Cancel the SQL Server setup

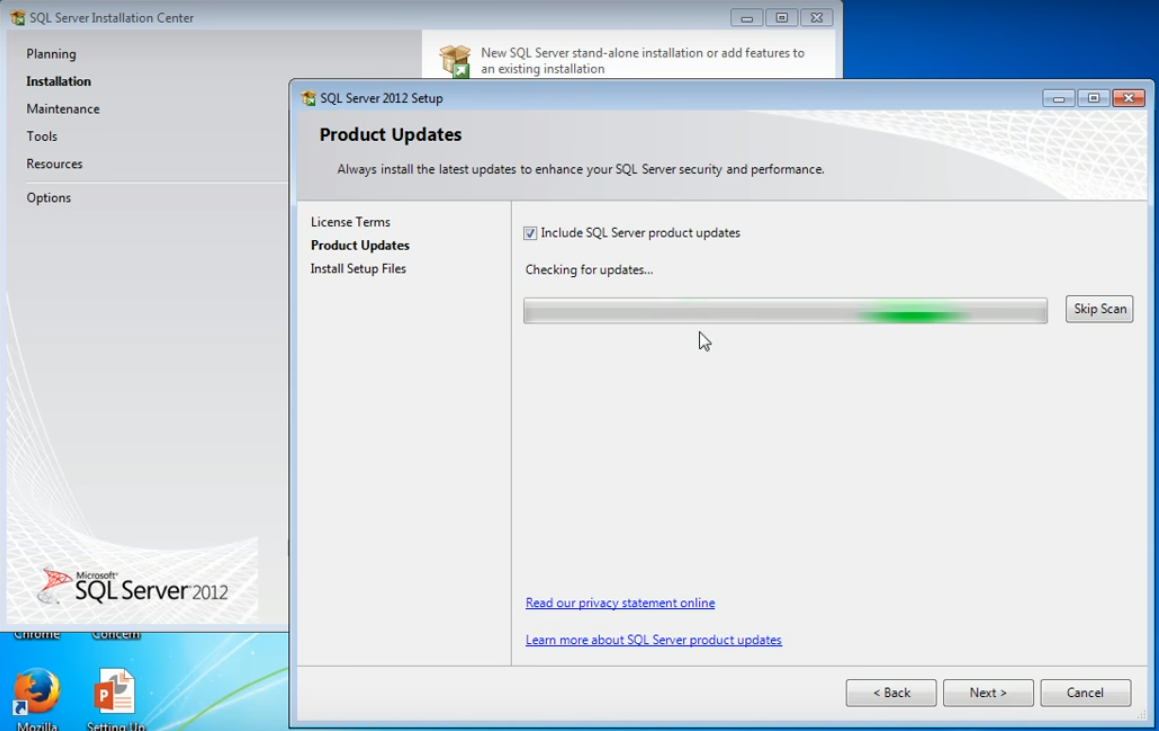(x=1085, y=693)
